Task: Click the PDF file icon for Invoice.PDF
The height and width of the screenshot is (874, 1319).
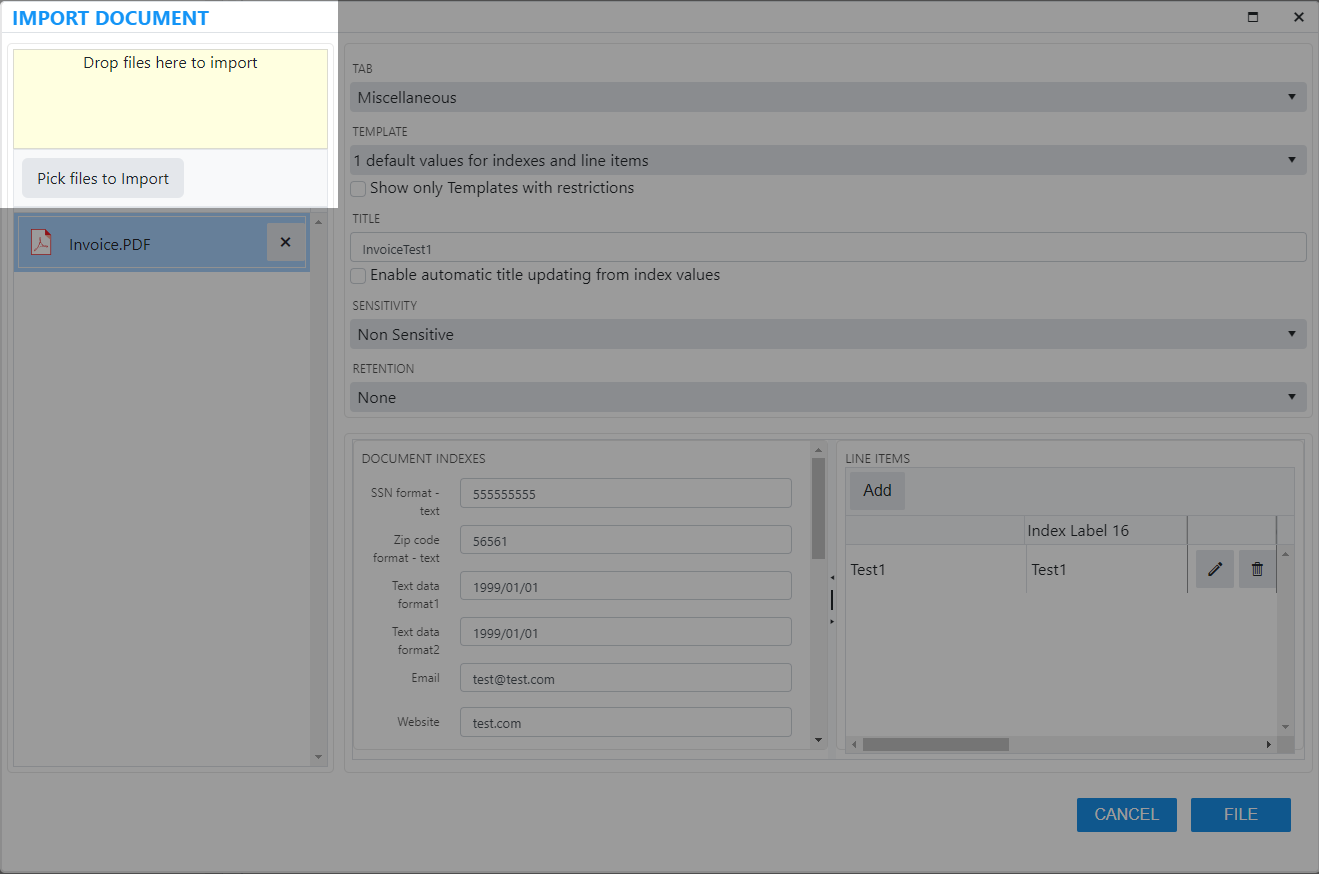Action: tap(41, 243)
